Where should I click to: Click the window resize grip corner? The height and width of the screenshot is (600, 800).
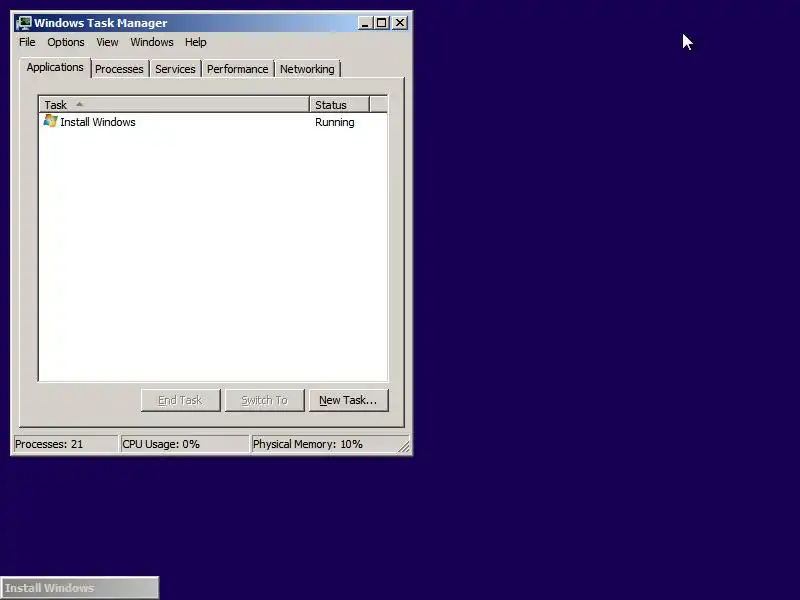[x=404, y=447]
